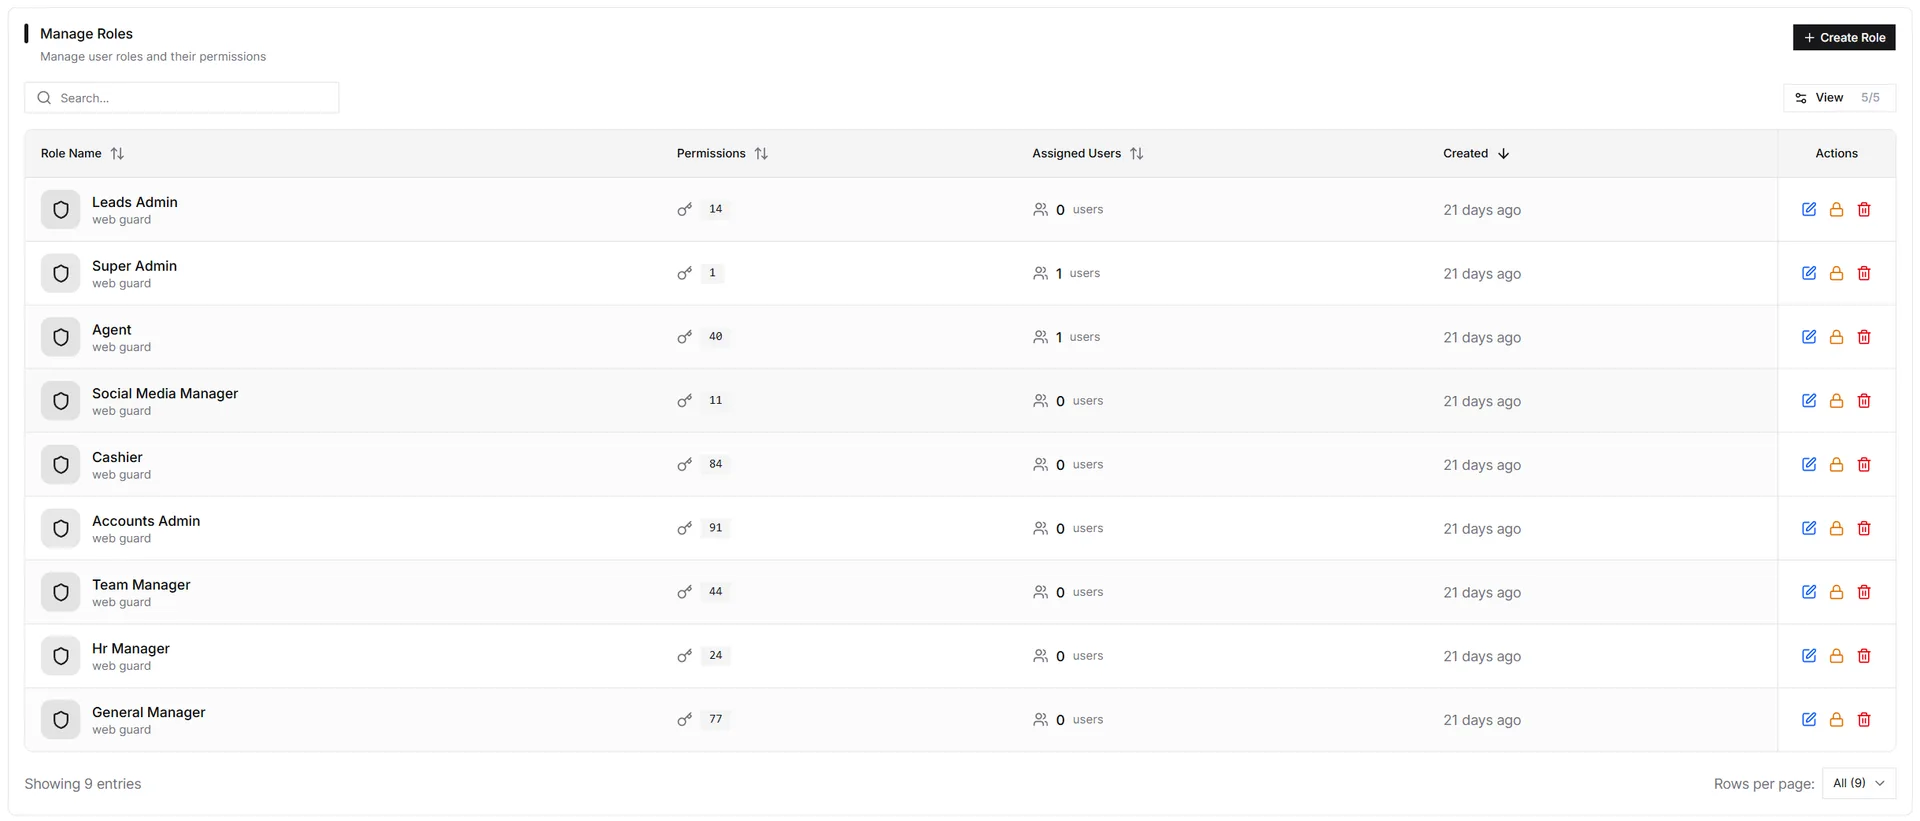The height and width of the screenshot is (821, 1920).
Task: Edit the Social Media Manager role
Action: tap(1809, 400)
